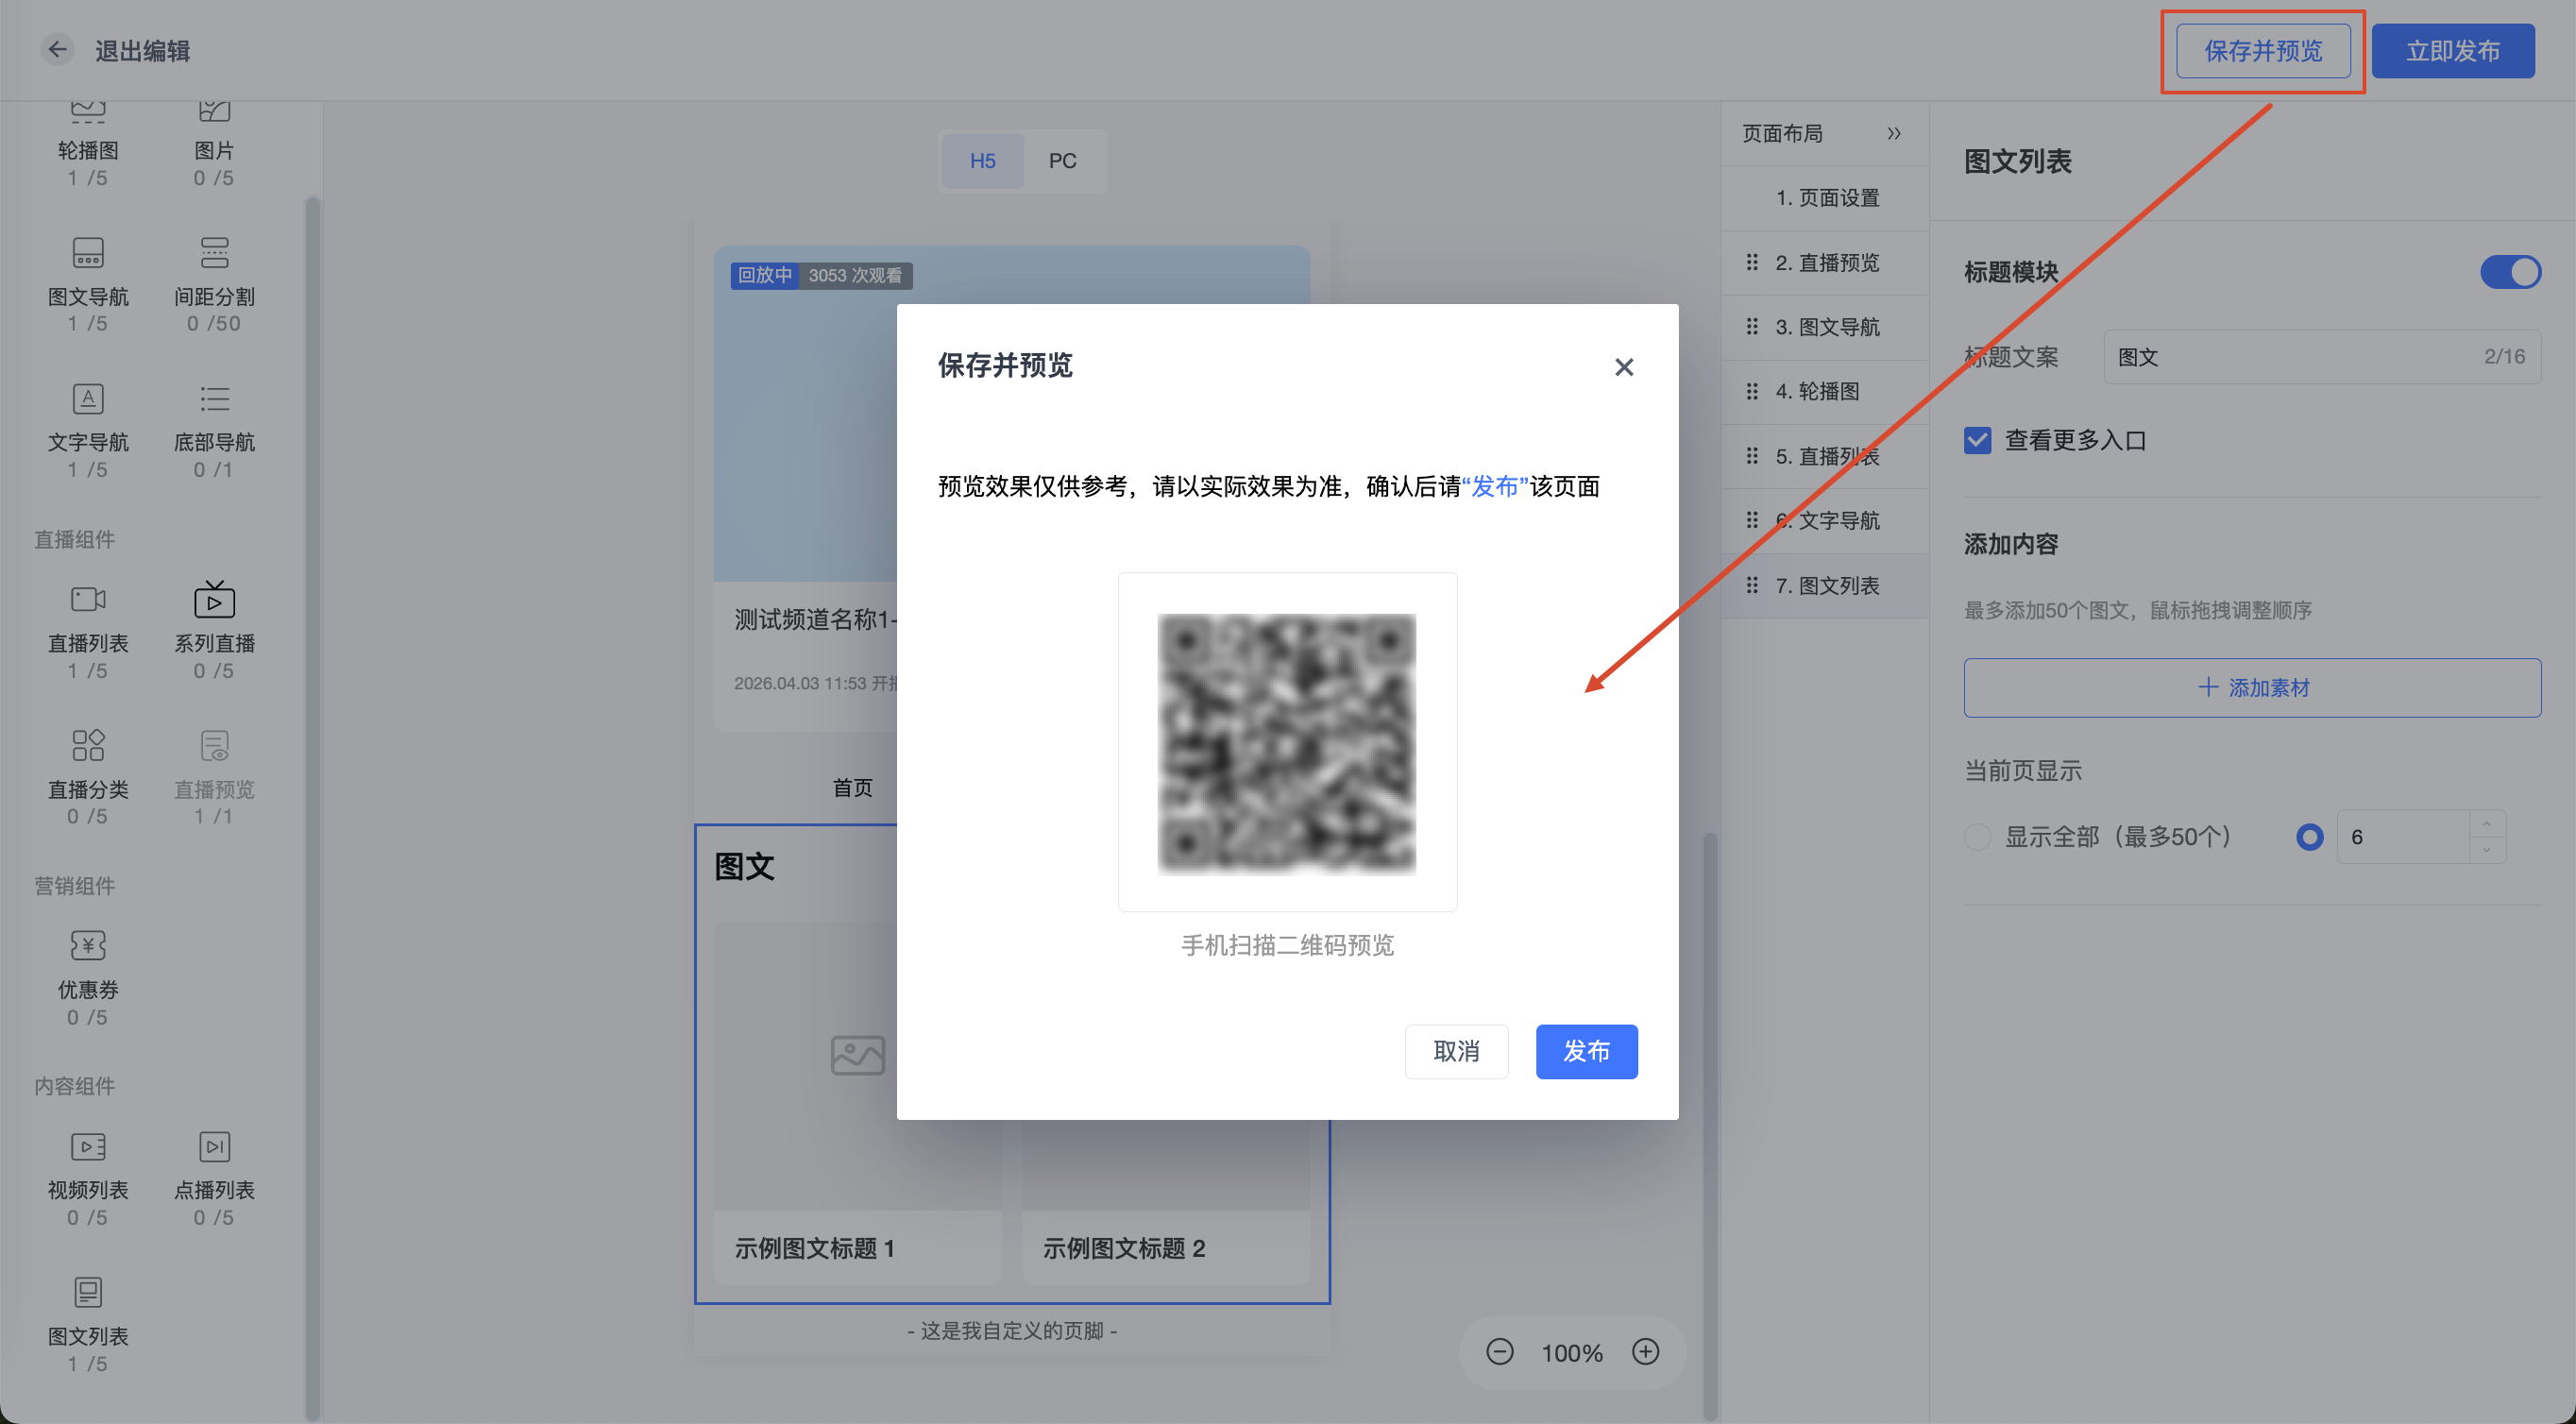Select 显示全部（最多50个）radio option
Viewport: 2576px width, 1424px height.
pos(1977,836)
